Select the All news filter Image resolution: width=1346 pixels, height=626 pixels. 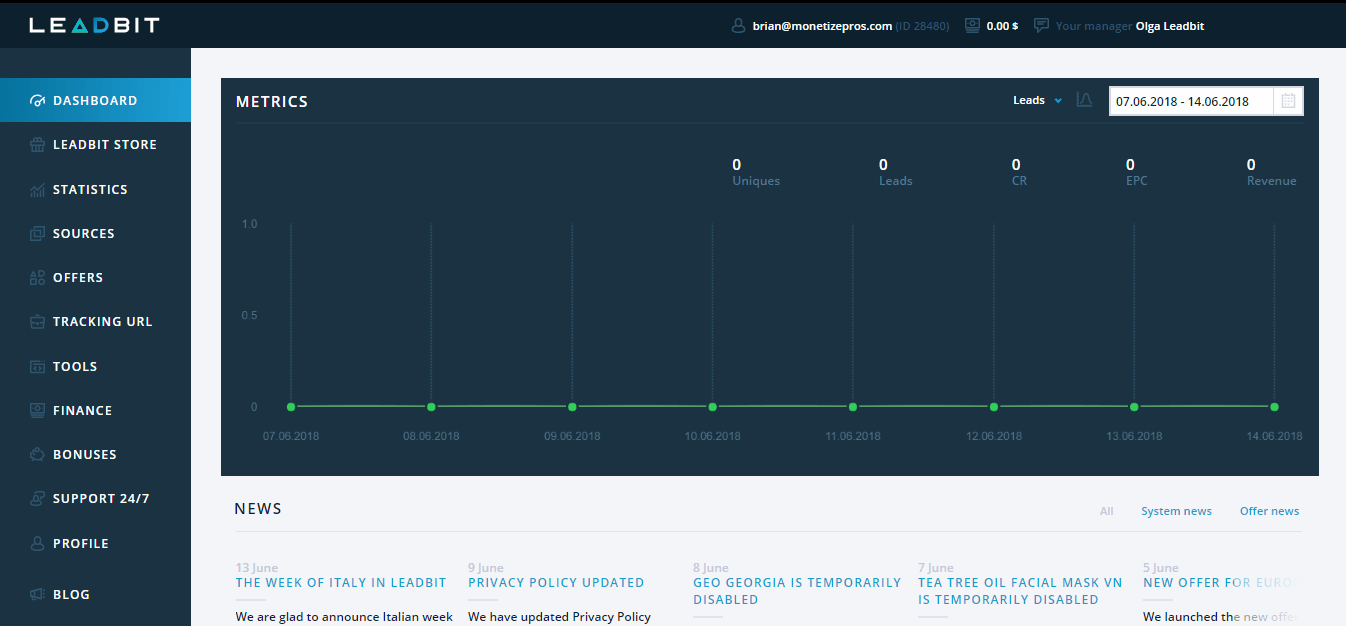click(x=1106, y=511)
